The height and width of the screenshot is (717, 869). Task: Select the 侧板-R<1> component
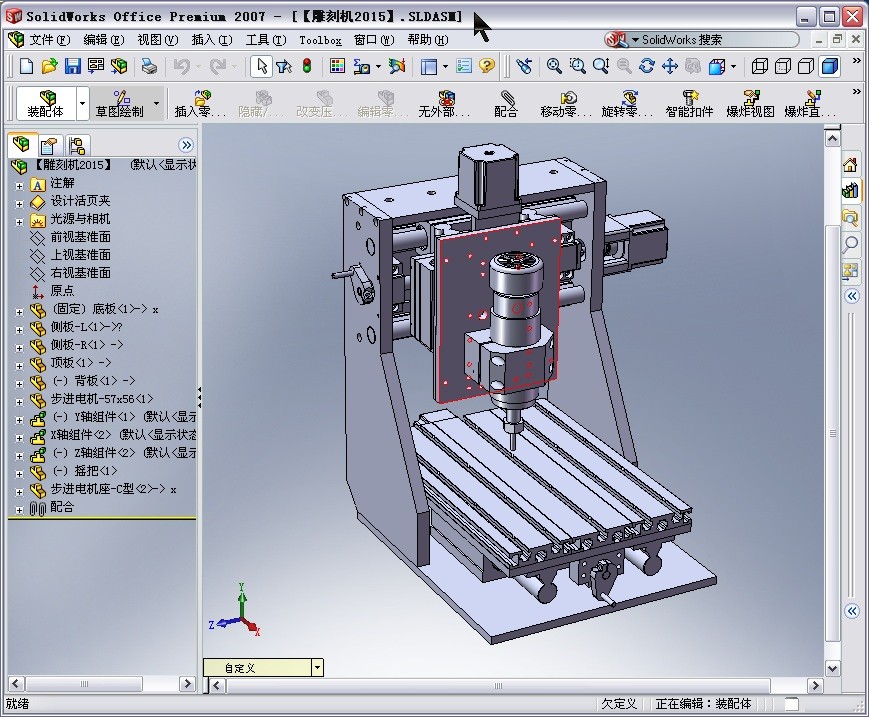coord(87,345)
